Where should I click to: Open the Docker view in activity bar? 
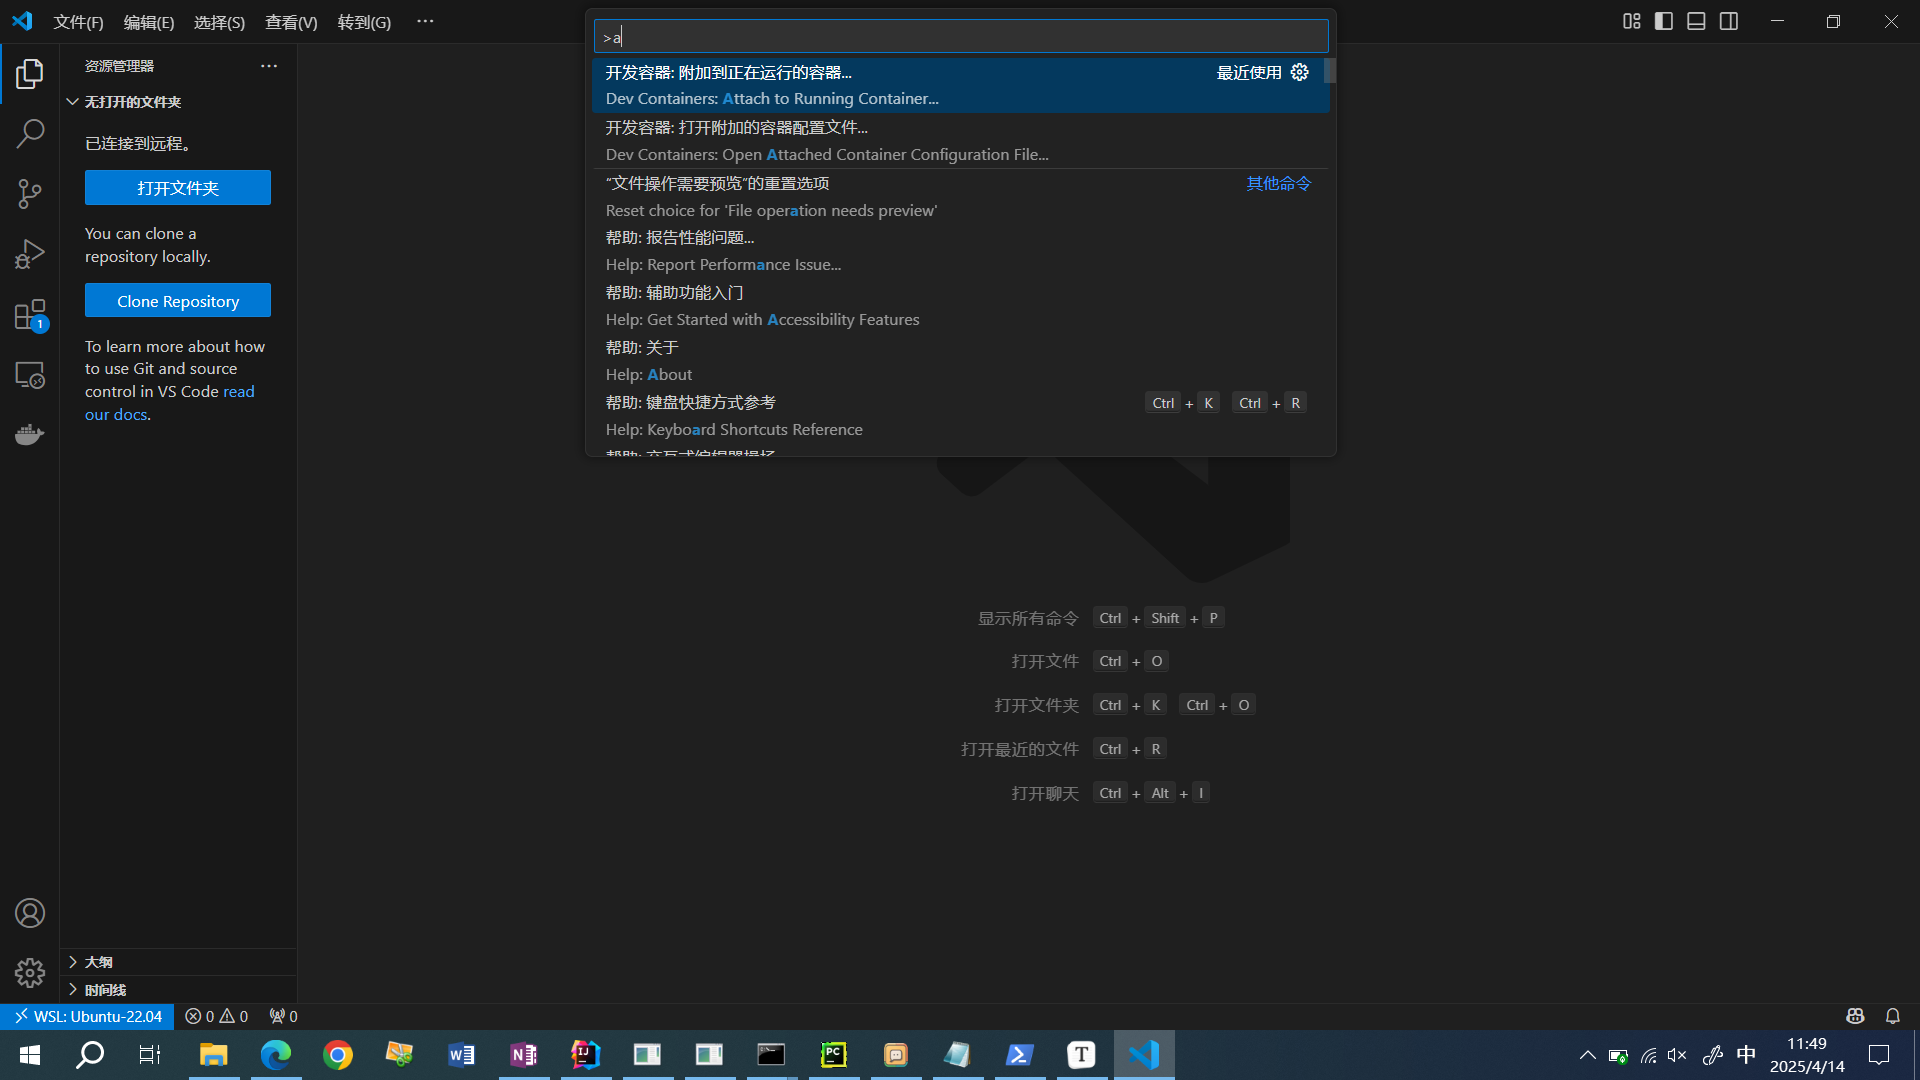pyautogui.click(x=30, y=434)
